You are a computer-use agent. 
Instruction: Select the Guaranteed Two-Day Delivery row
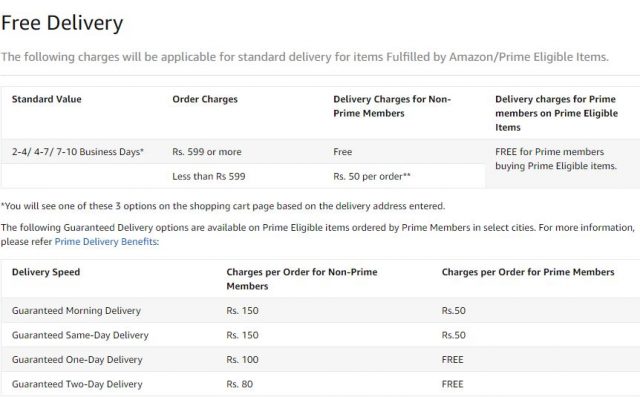320,384
